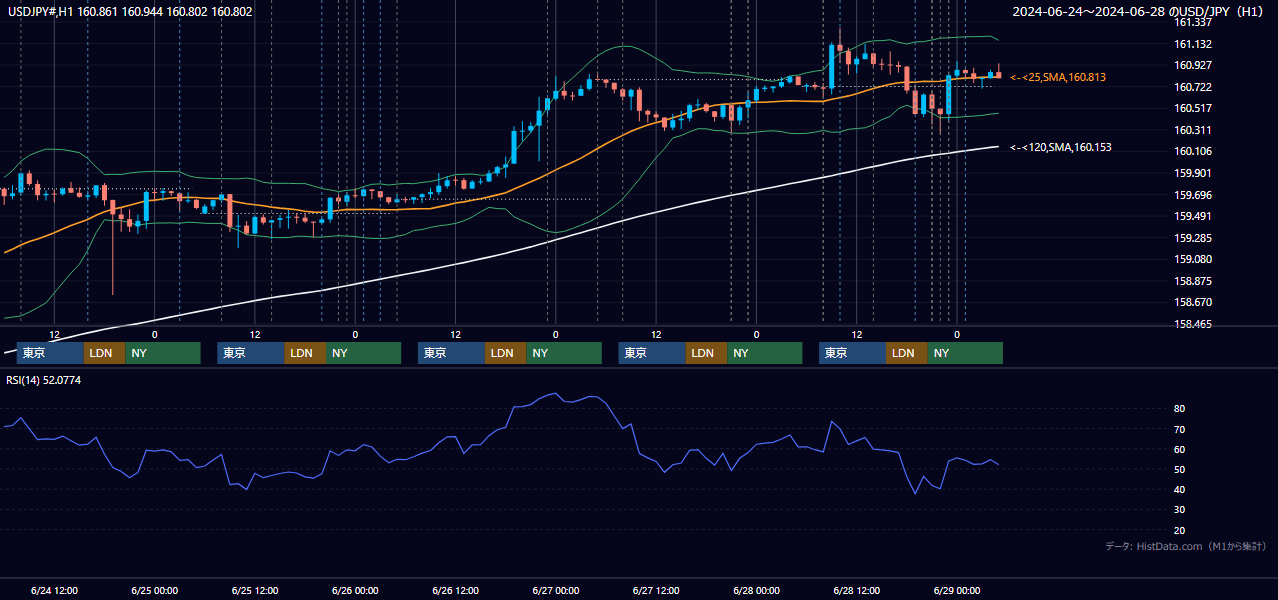Click price axis value 160.106

tap(1193, 151)
